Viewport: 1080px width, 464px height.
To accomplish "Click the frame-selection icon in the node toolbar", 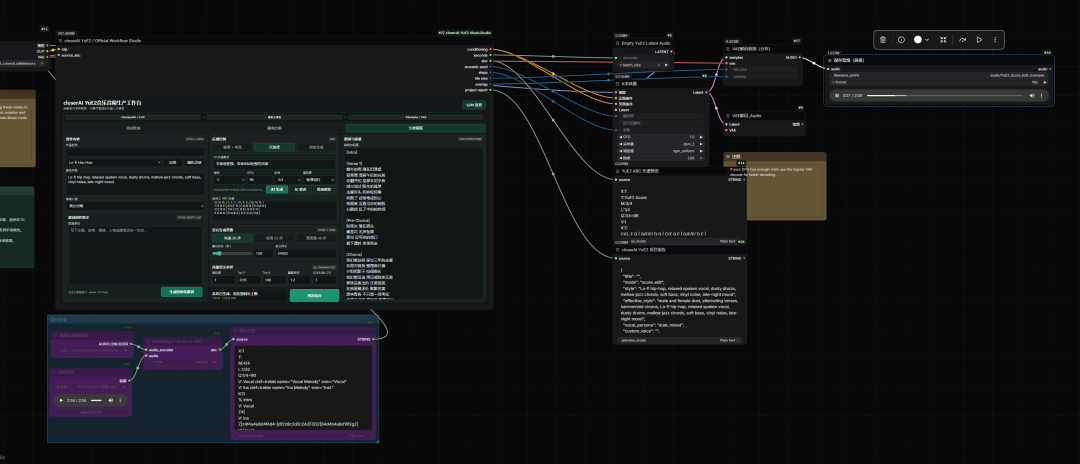I will point(943,40).
